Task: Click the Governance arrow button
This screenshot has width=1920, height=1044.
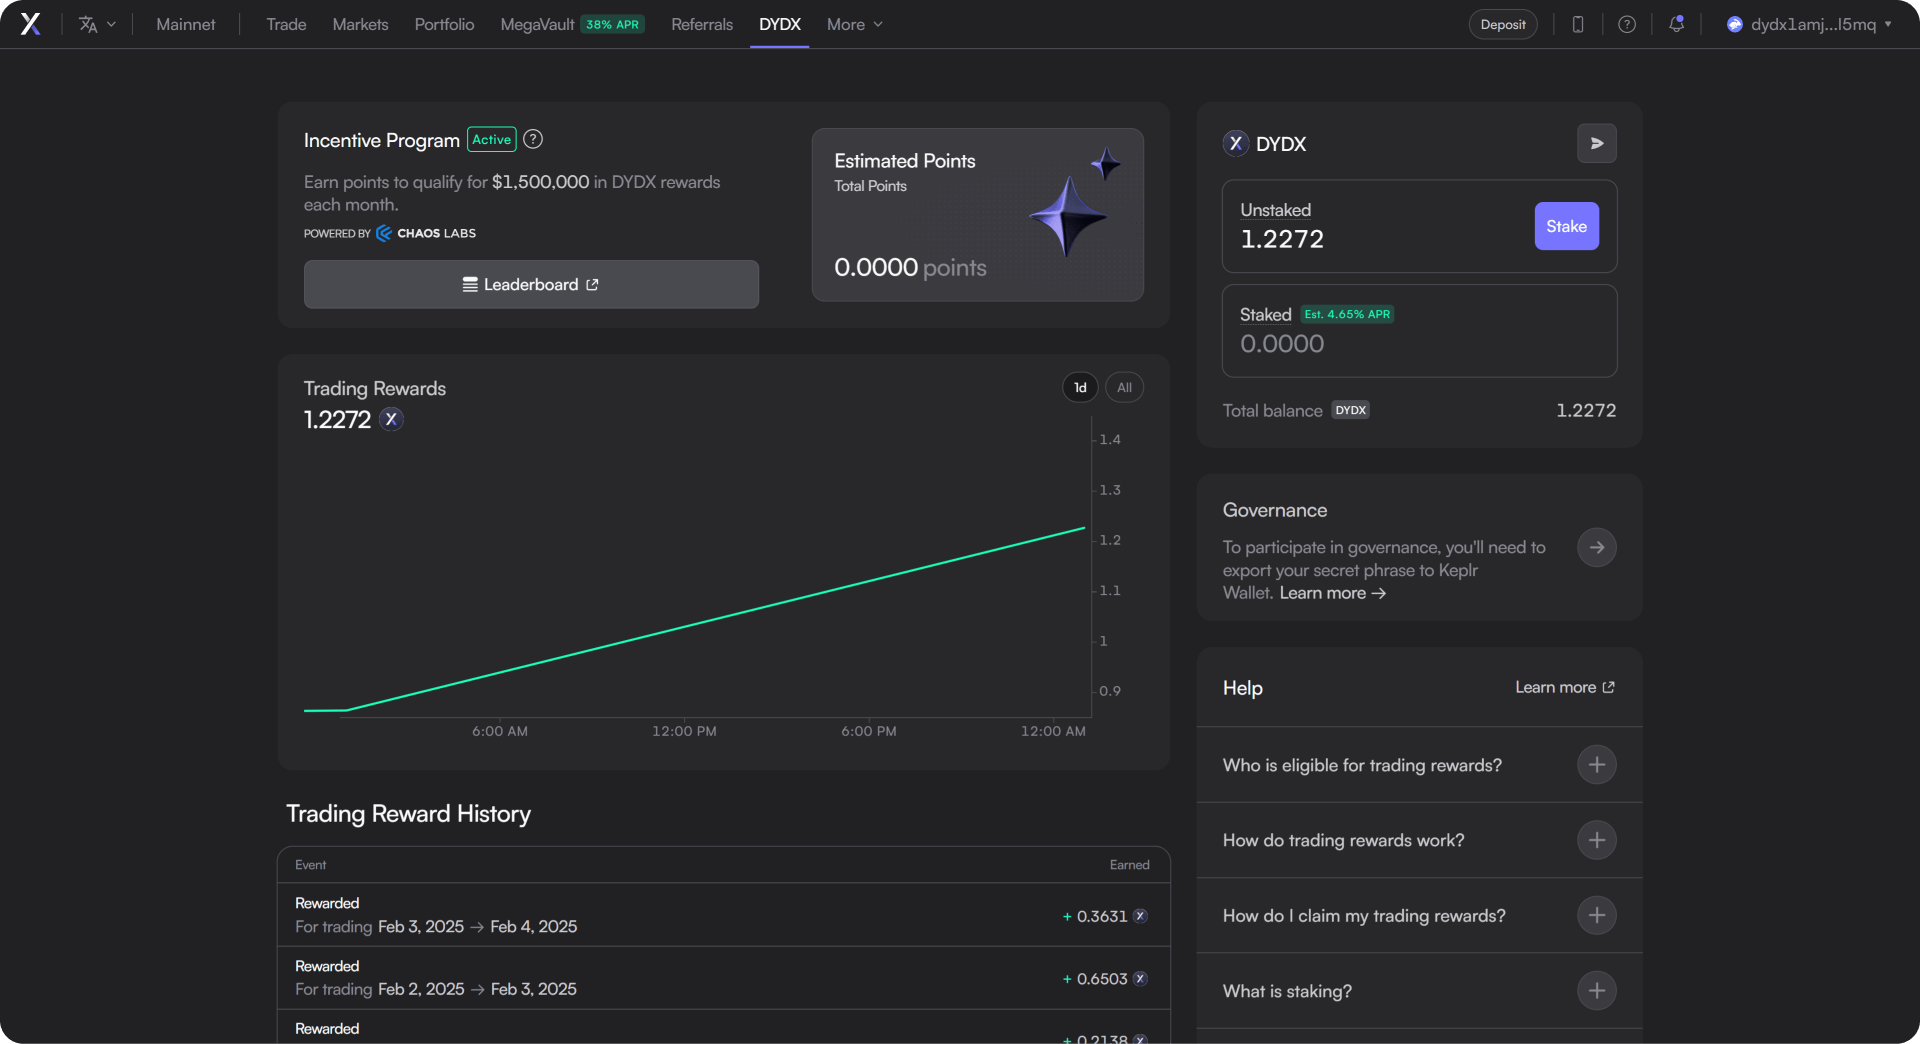Action: [1596, 547]
